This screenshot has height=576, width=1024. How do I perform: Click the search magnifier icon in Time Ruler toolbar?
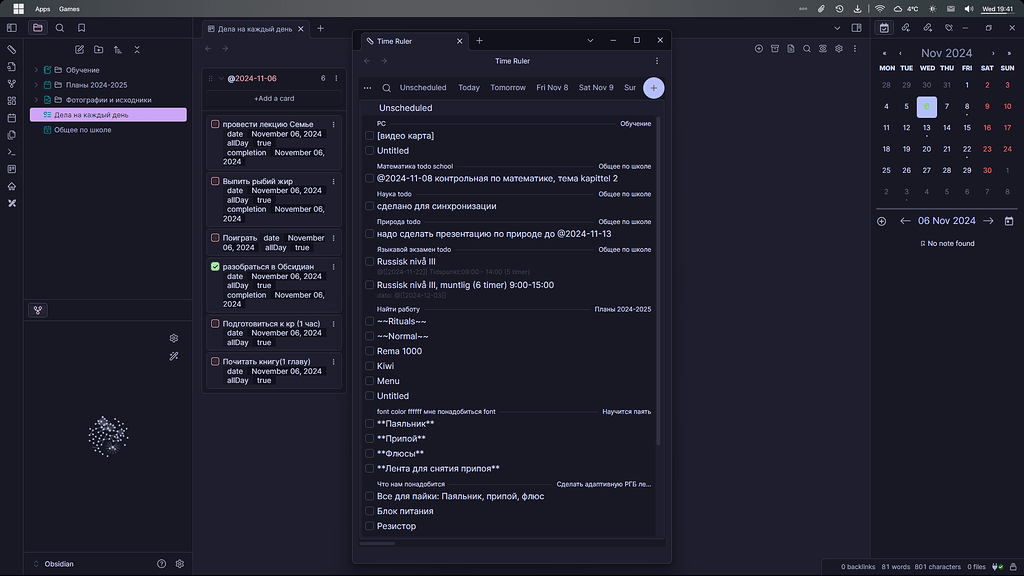coord(386,88)
